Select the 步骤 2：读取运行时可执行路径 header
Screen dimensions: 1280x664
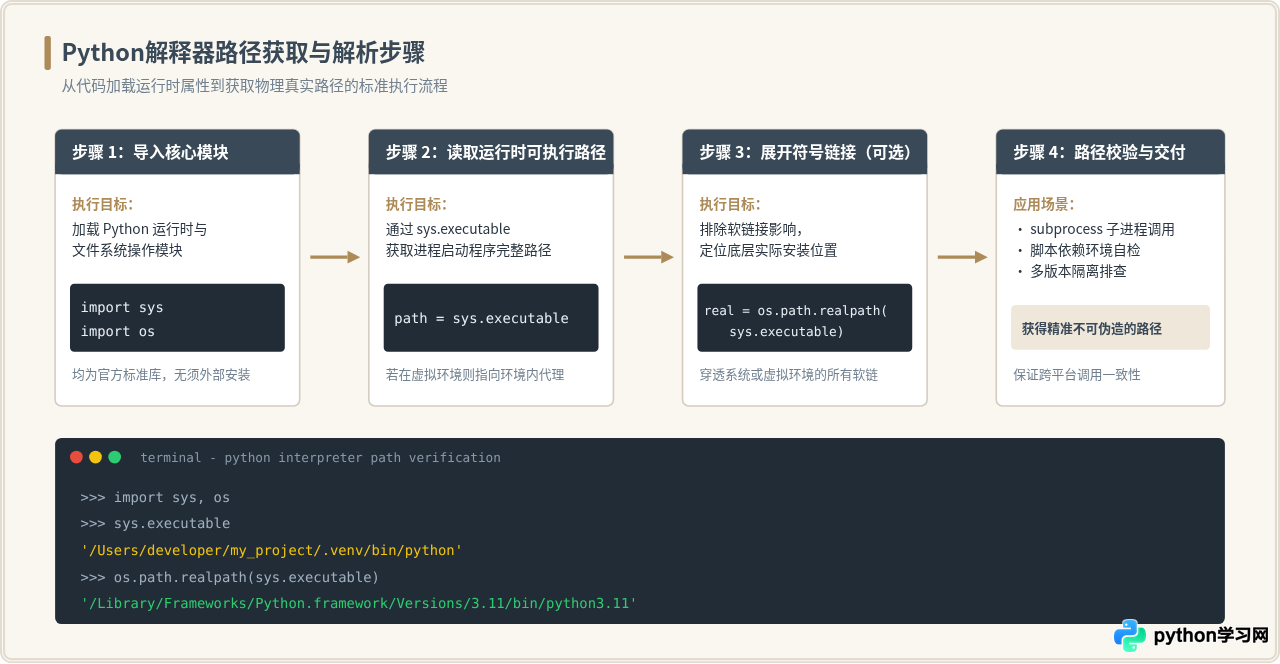point(491,152)
